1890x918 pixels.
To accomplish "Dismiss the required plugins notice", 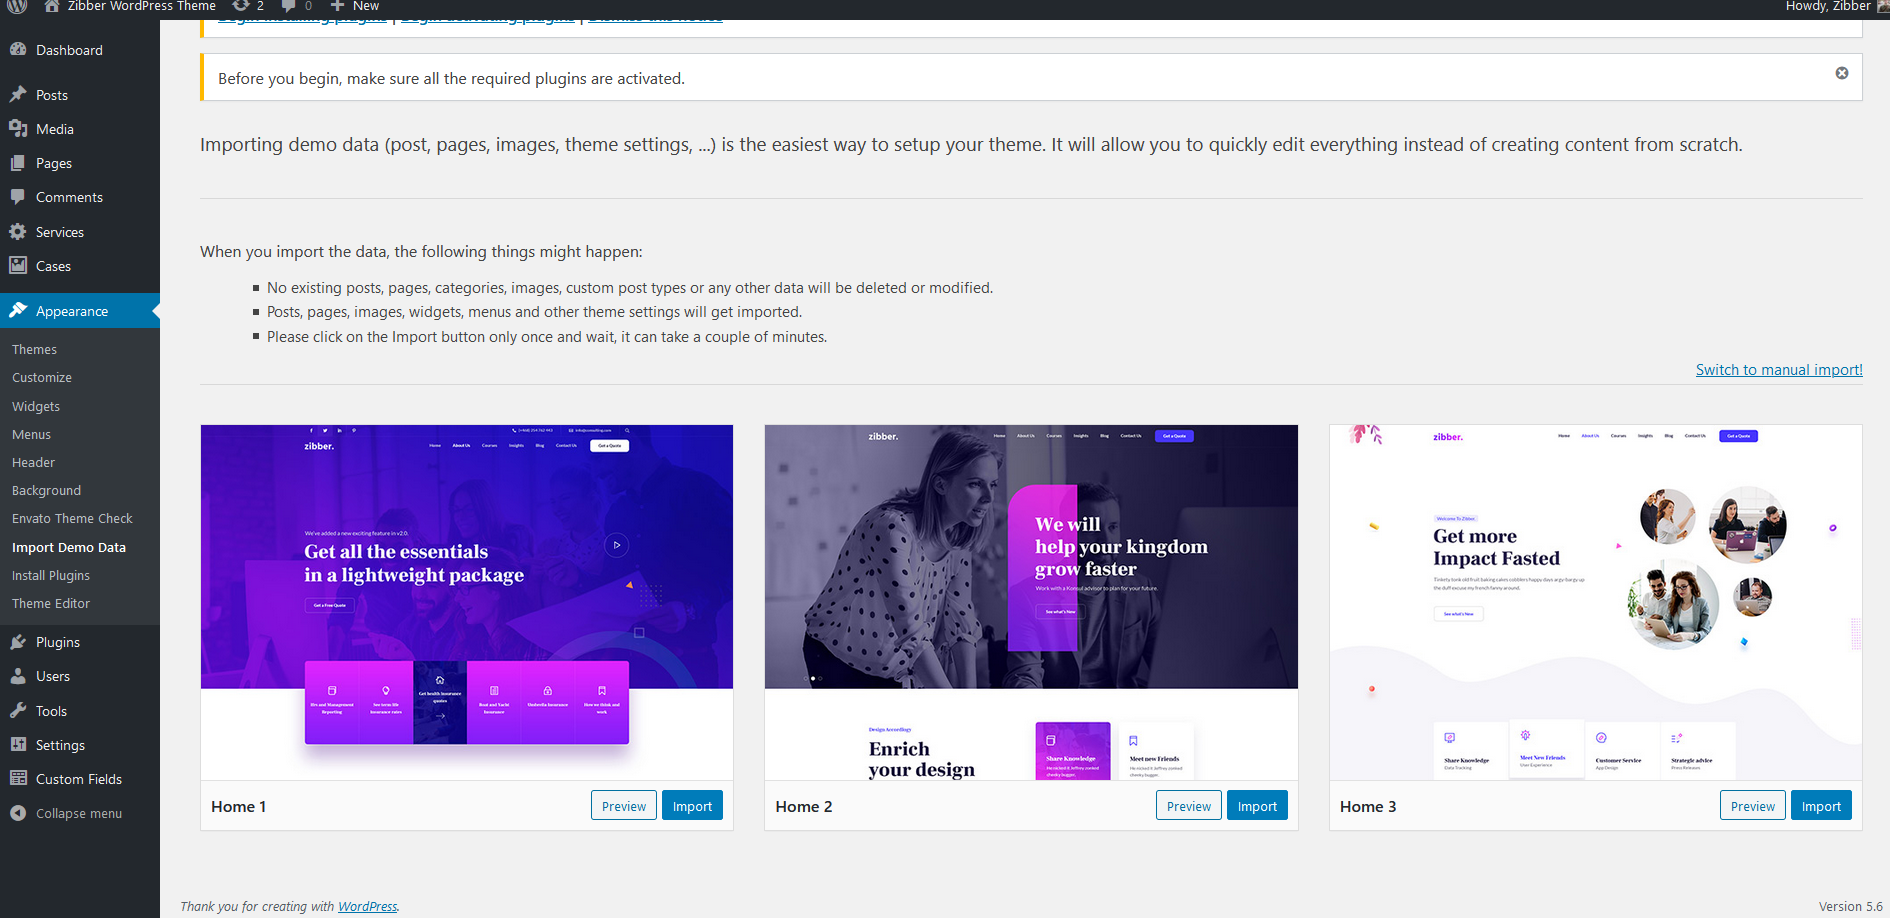I will [1842, 73].
